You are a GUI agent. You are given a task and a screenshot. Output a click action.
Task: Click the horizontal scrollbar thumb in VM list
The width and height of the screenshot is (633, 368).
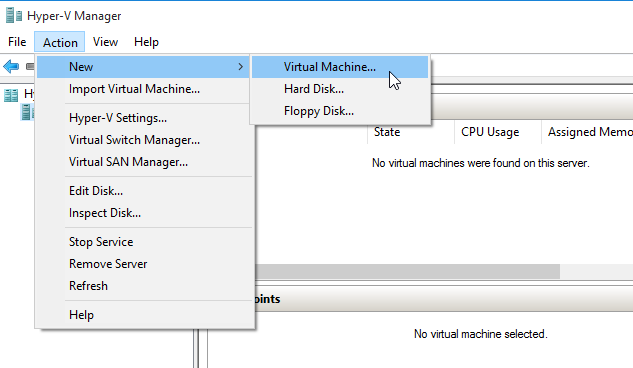tap(407, 272)
